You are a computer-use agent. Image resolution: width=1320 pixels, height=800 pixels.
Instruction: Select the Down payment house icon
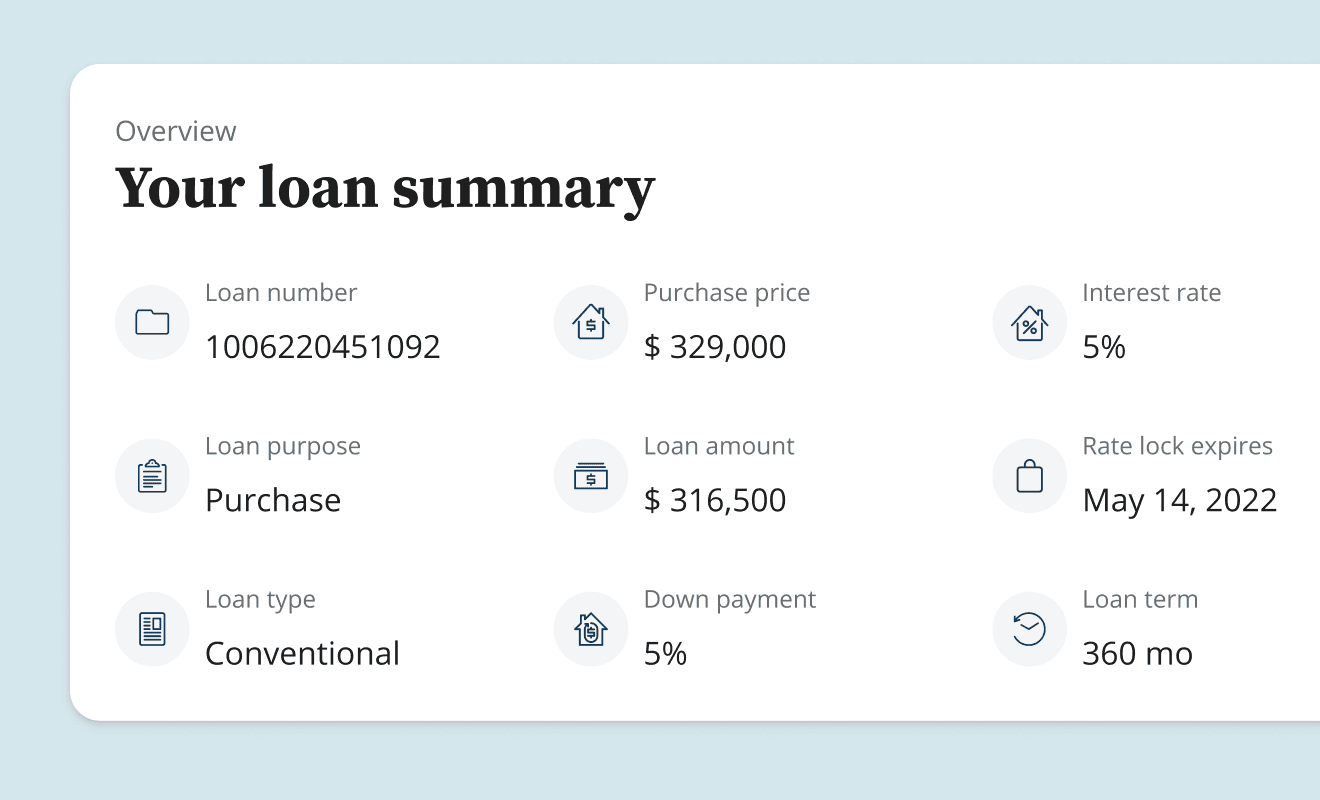pyautogui.click(x=590, y=629)
